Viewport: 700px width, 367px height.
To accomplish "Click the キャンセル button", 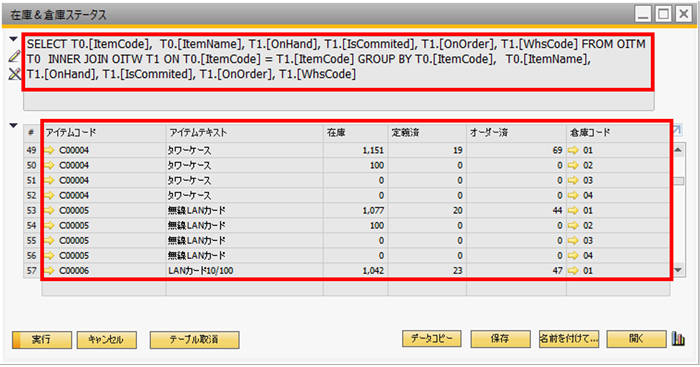I will (x=107, y=340).
